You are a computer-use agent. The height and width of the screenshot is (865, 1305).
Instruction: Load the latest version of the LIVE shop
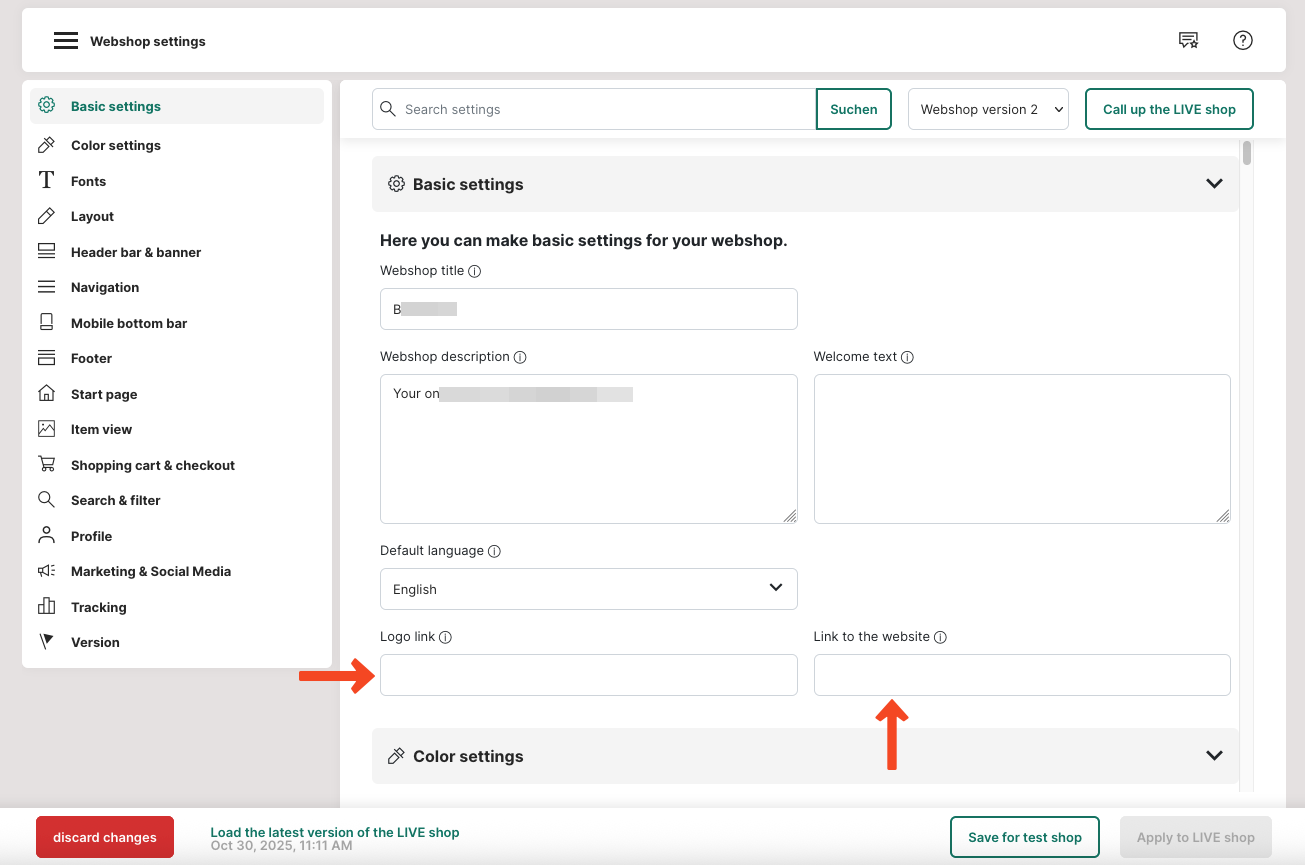334,832
